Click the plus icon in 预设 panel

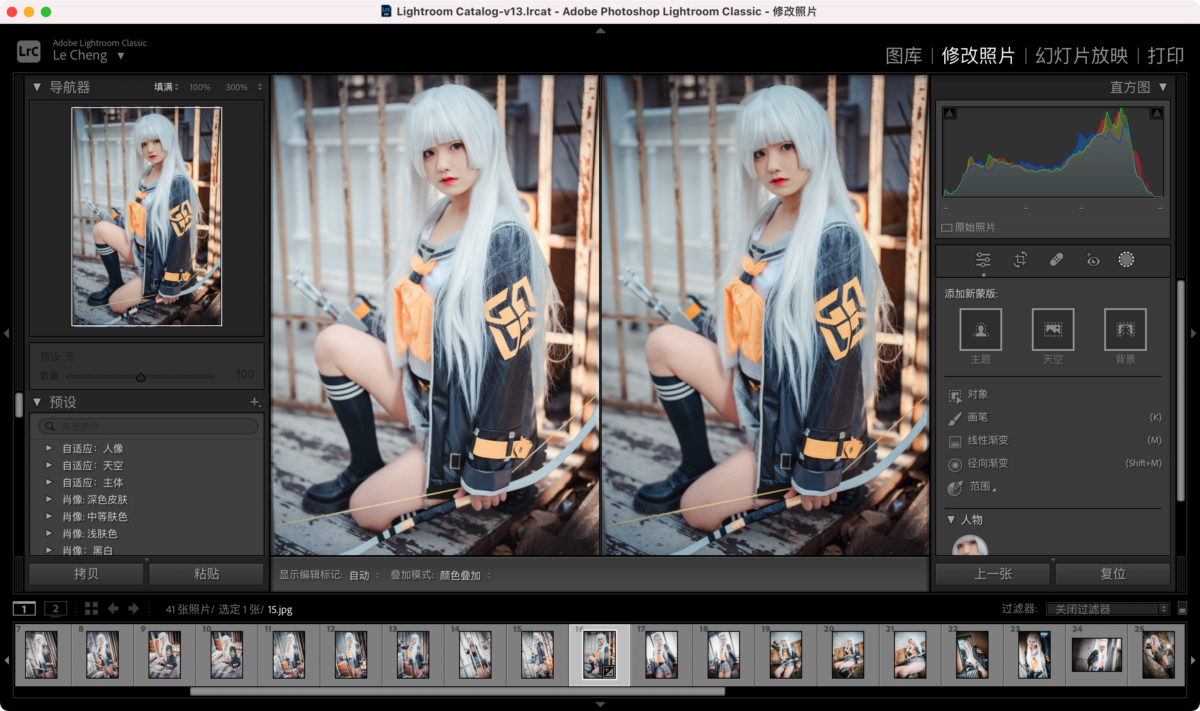tap(255, 402)
